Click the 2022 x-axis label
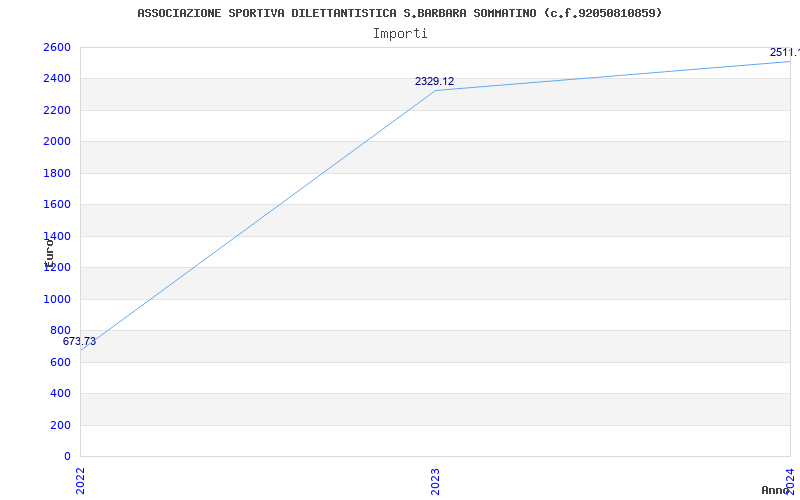Screen dimensions: 800x500 pyautogui.click(x=80, y=481)
